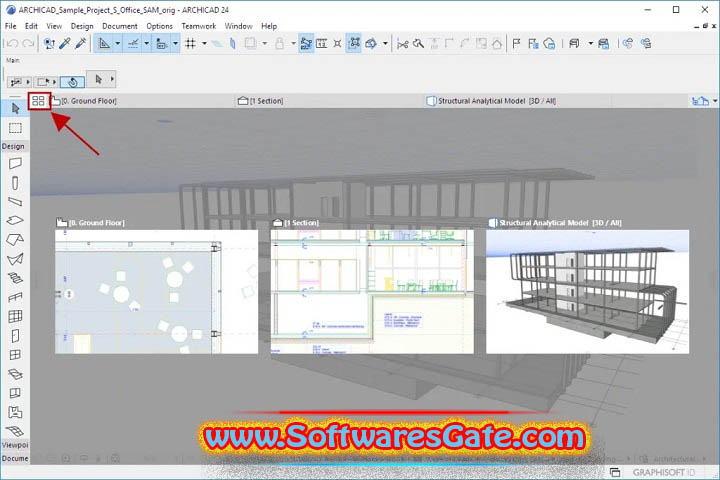Click the GRAPHISOFT ID status label
The width and height of the screenshot is (720, 480).
point(663,472)
